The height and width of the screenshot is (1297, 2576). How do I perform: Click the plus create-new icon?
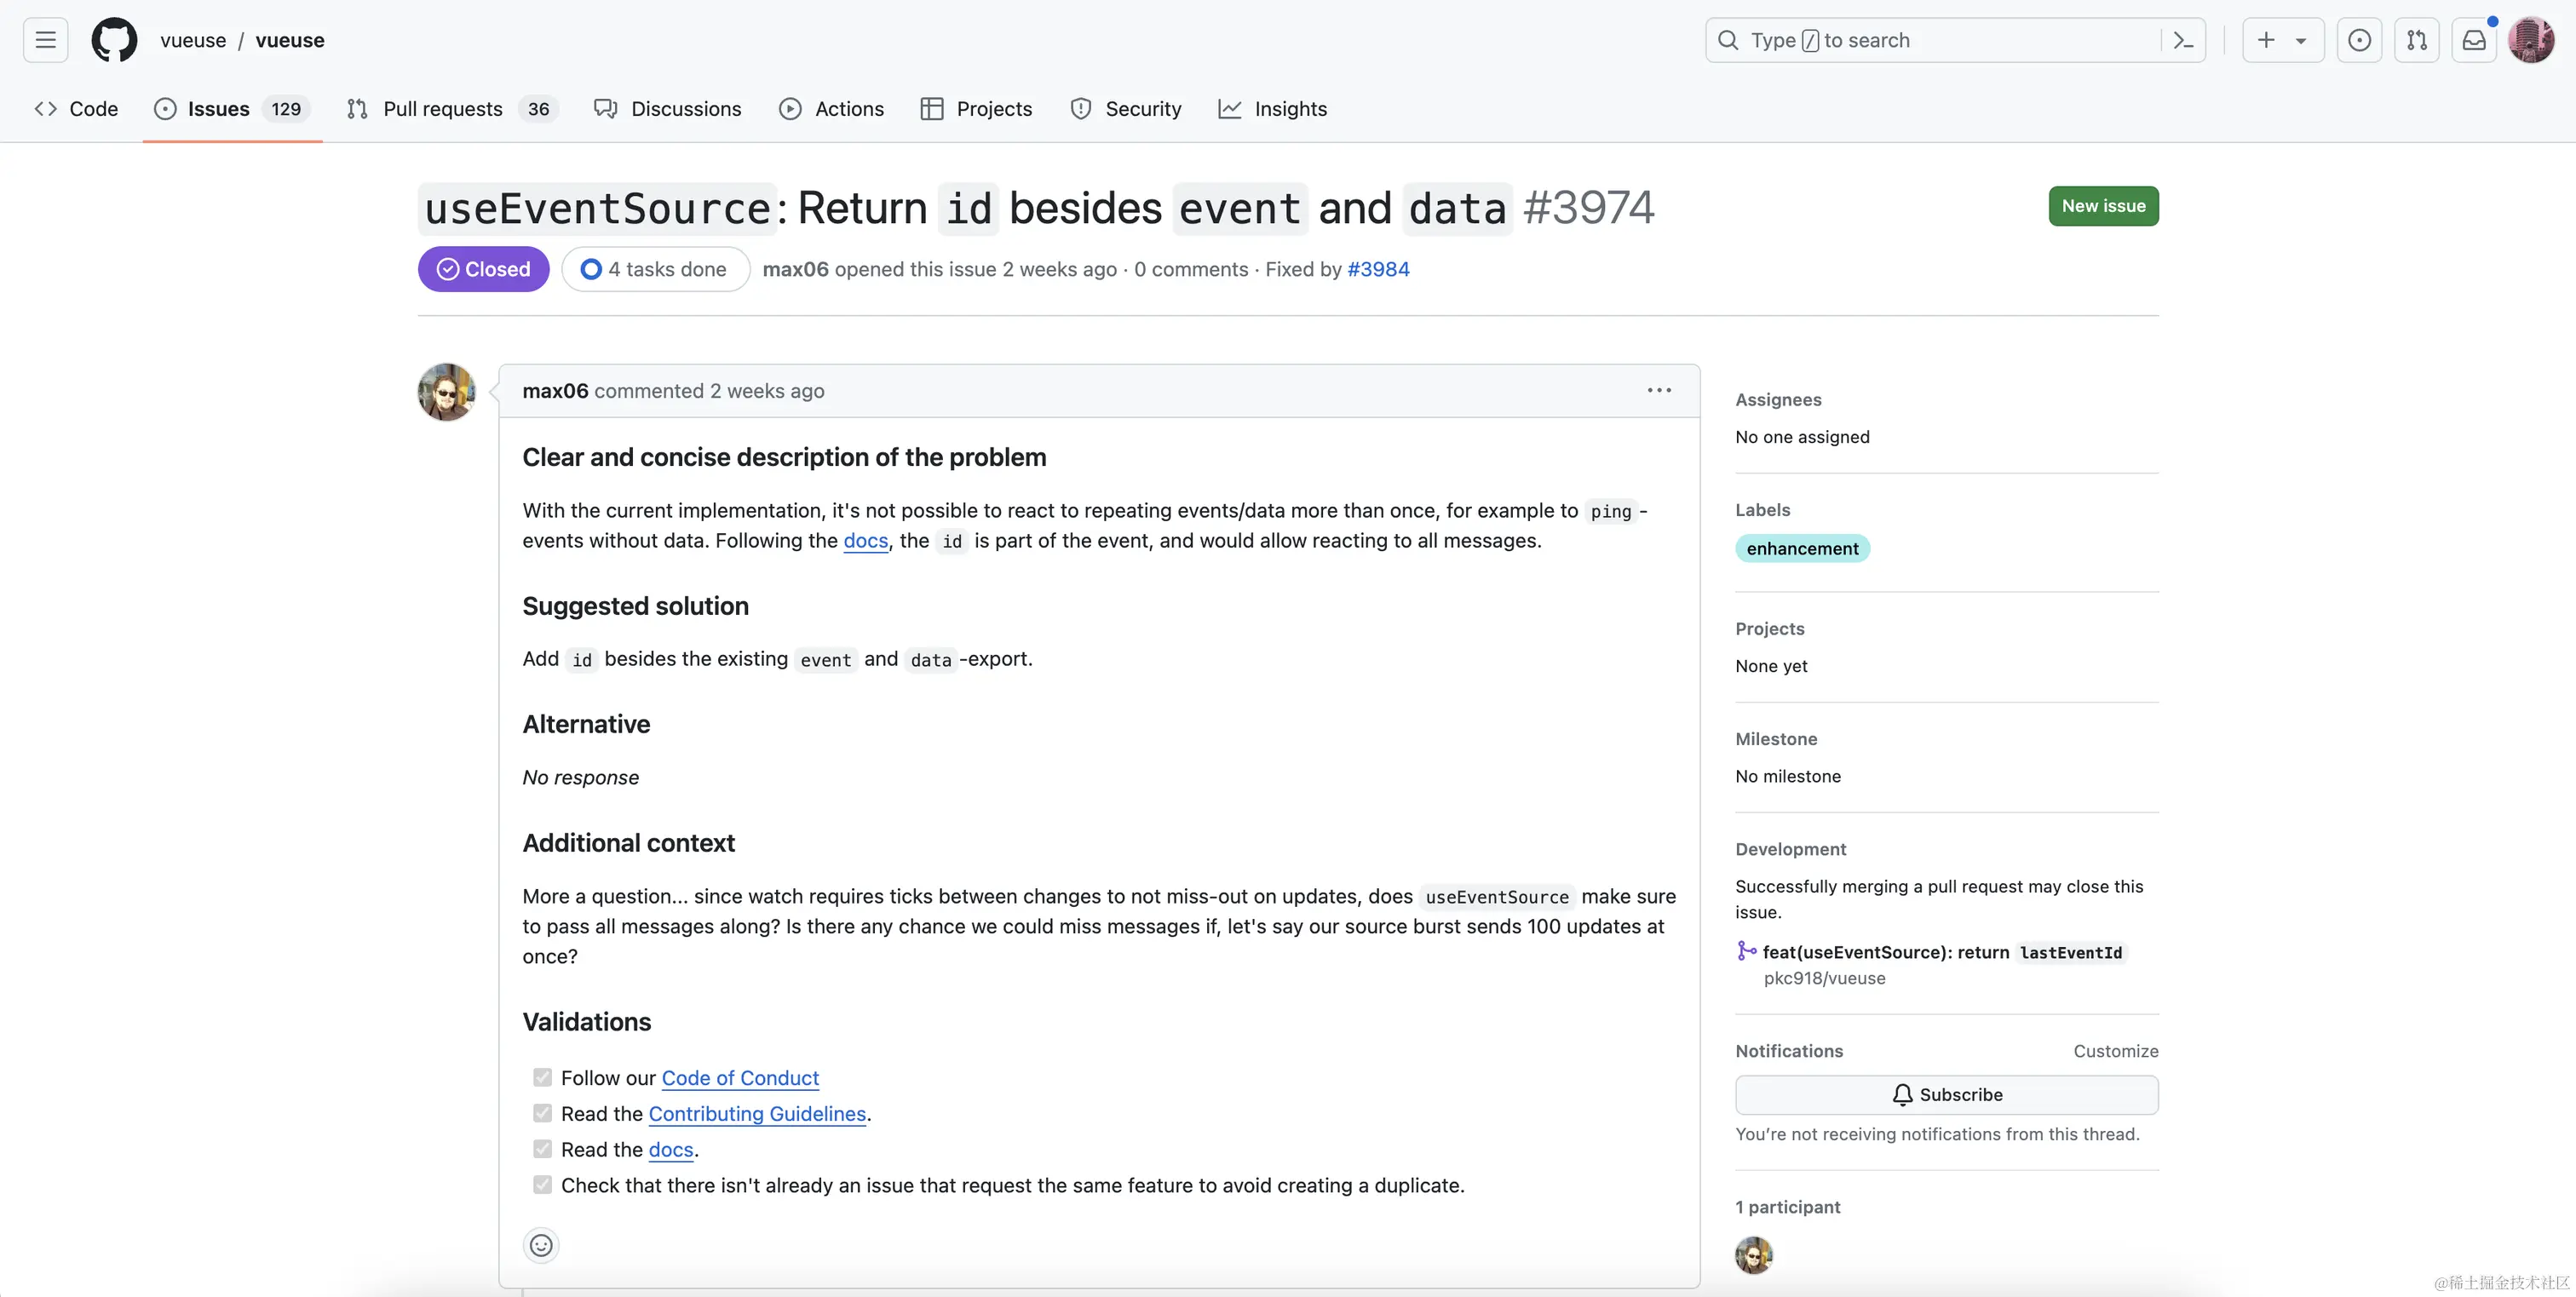pyautogui.click(x=2266, y=40)
